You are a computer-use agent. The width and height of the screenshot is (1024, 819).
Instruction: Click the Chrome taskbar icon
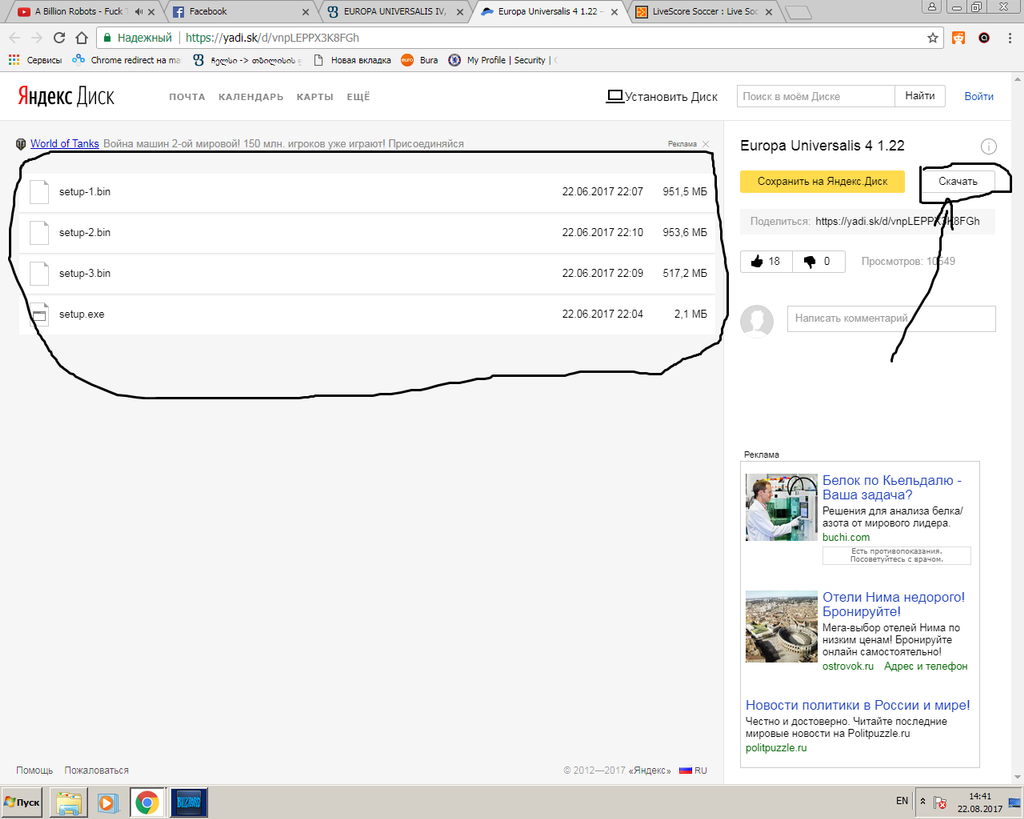coord(148,802)
